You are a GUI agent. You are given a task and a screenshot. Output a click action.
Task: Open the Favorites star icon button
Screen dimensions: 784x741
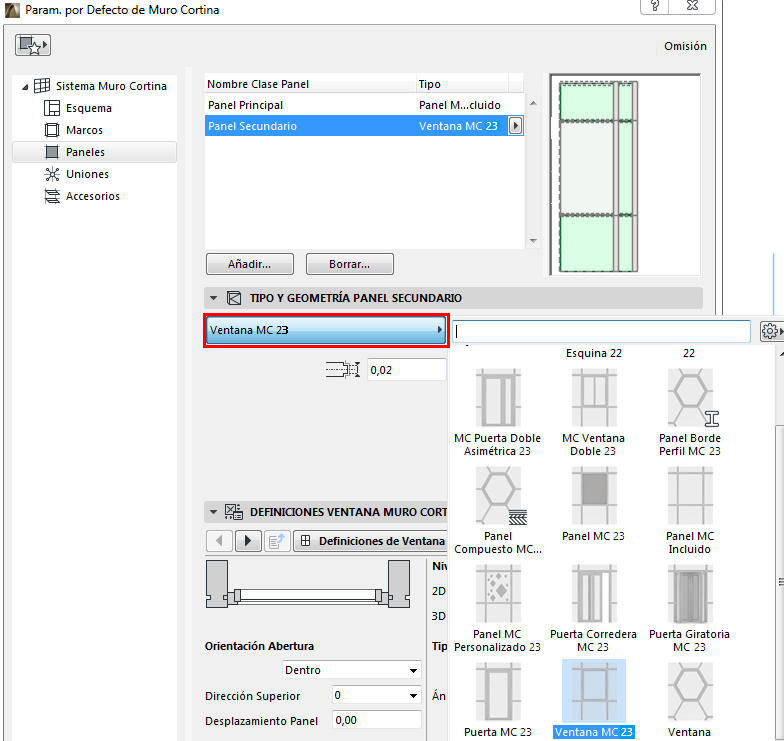point(32,45)
